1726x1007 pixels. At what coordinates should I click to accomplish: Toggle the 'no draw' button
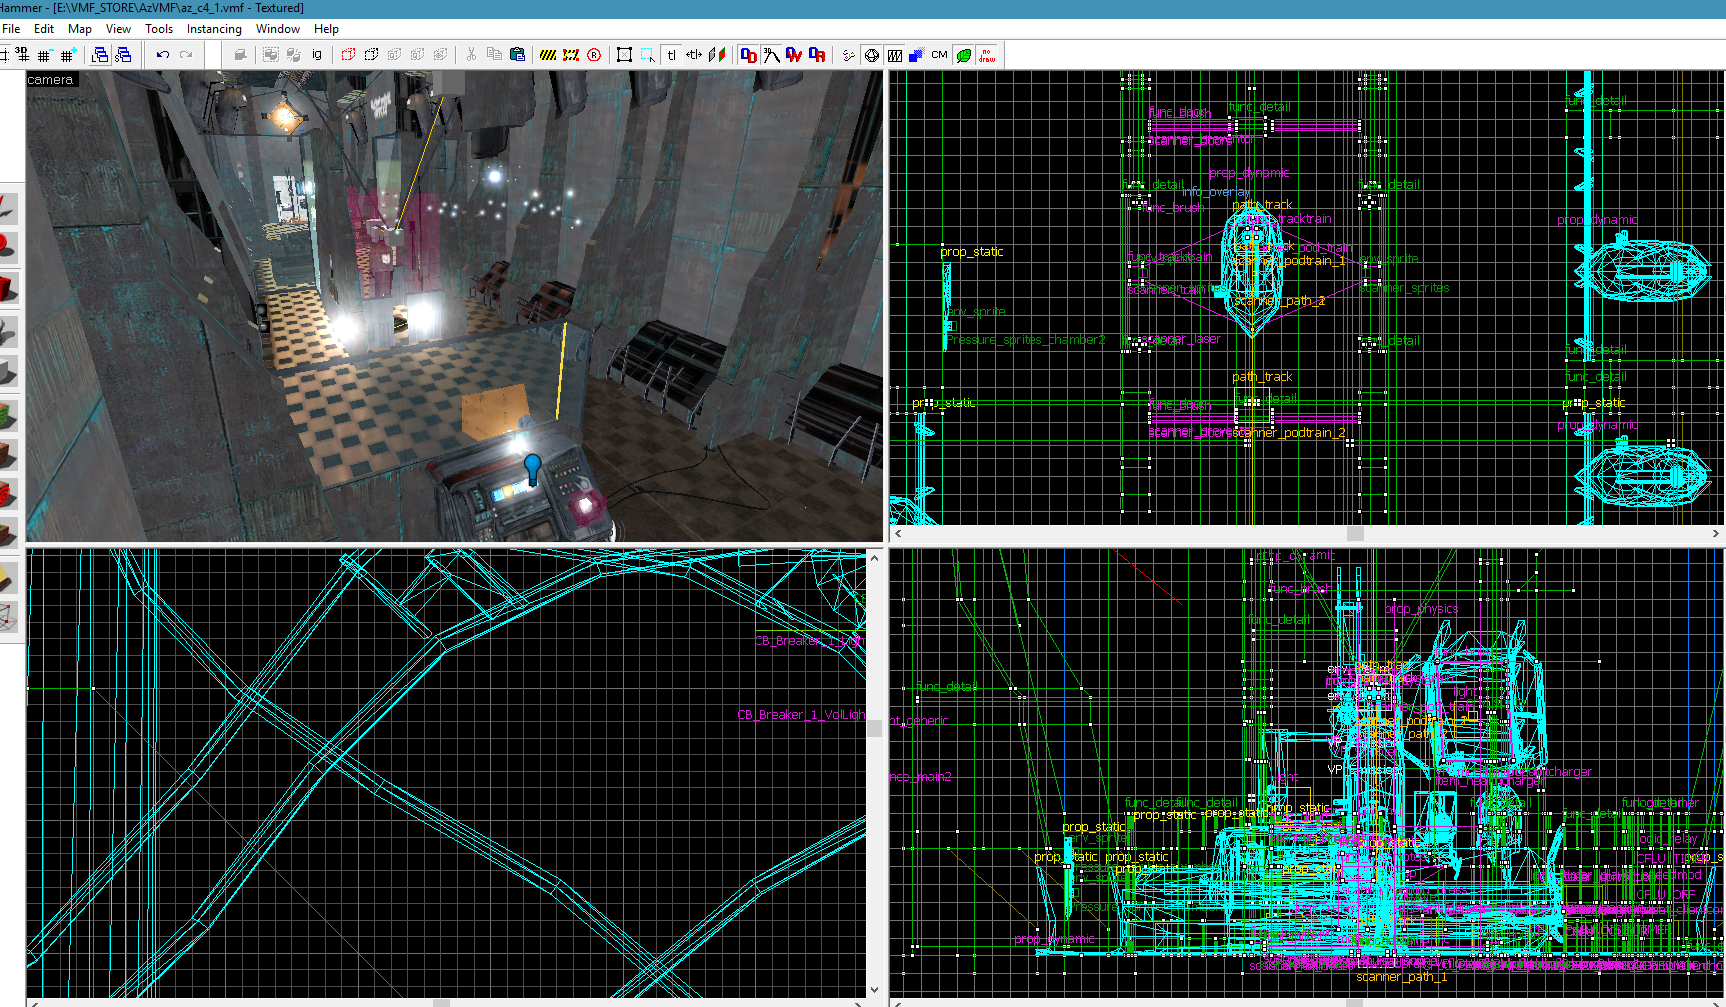coord(987,55)
